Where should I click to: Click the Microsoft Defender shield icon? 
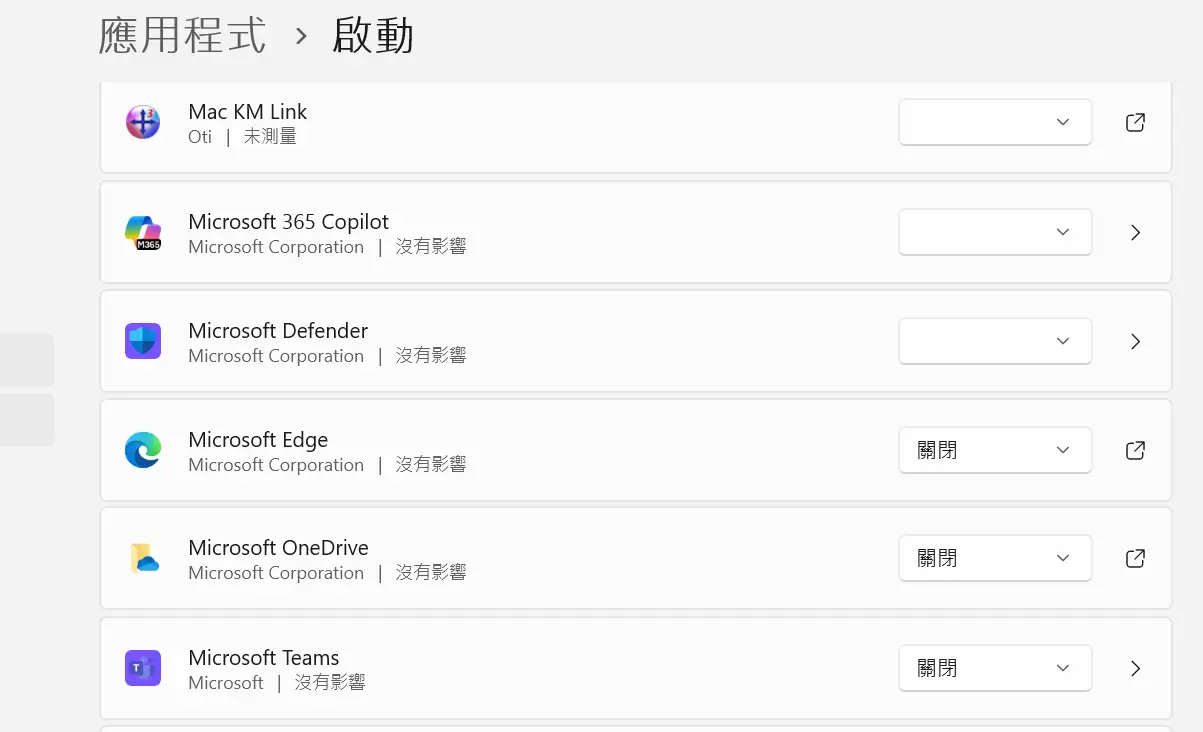pyautogui.click(x=143, y=341)
